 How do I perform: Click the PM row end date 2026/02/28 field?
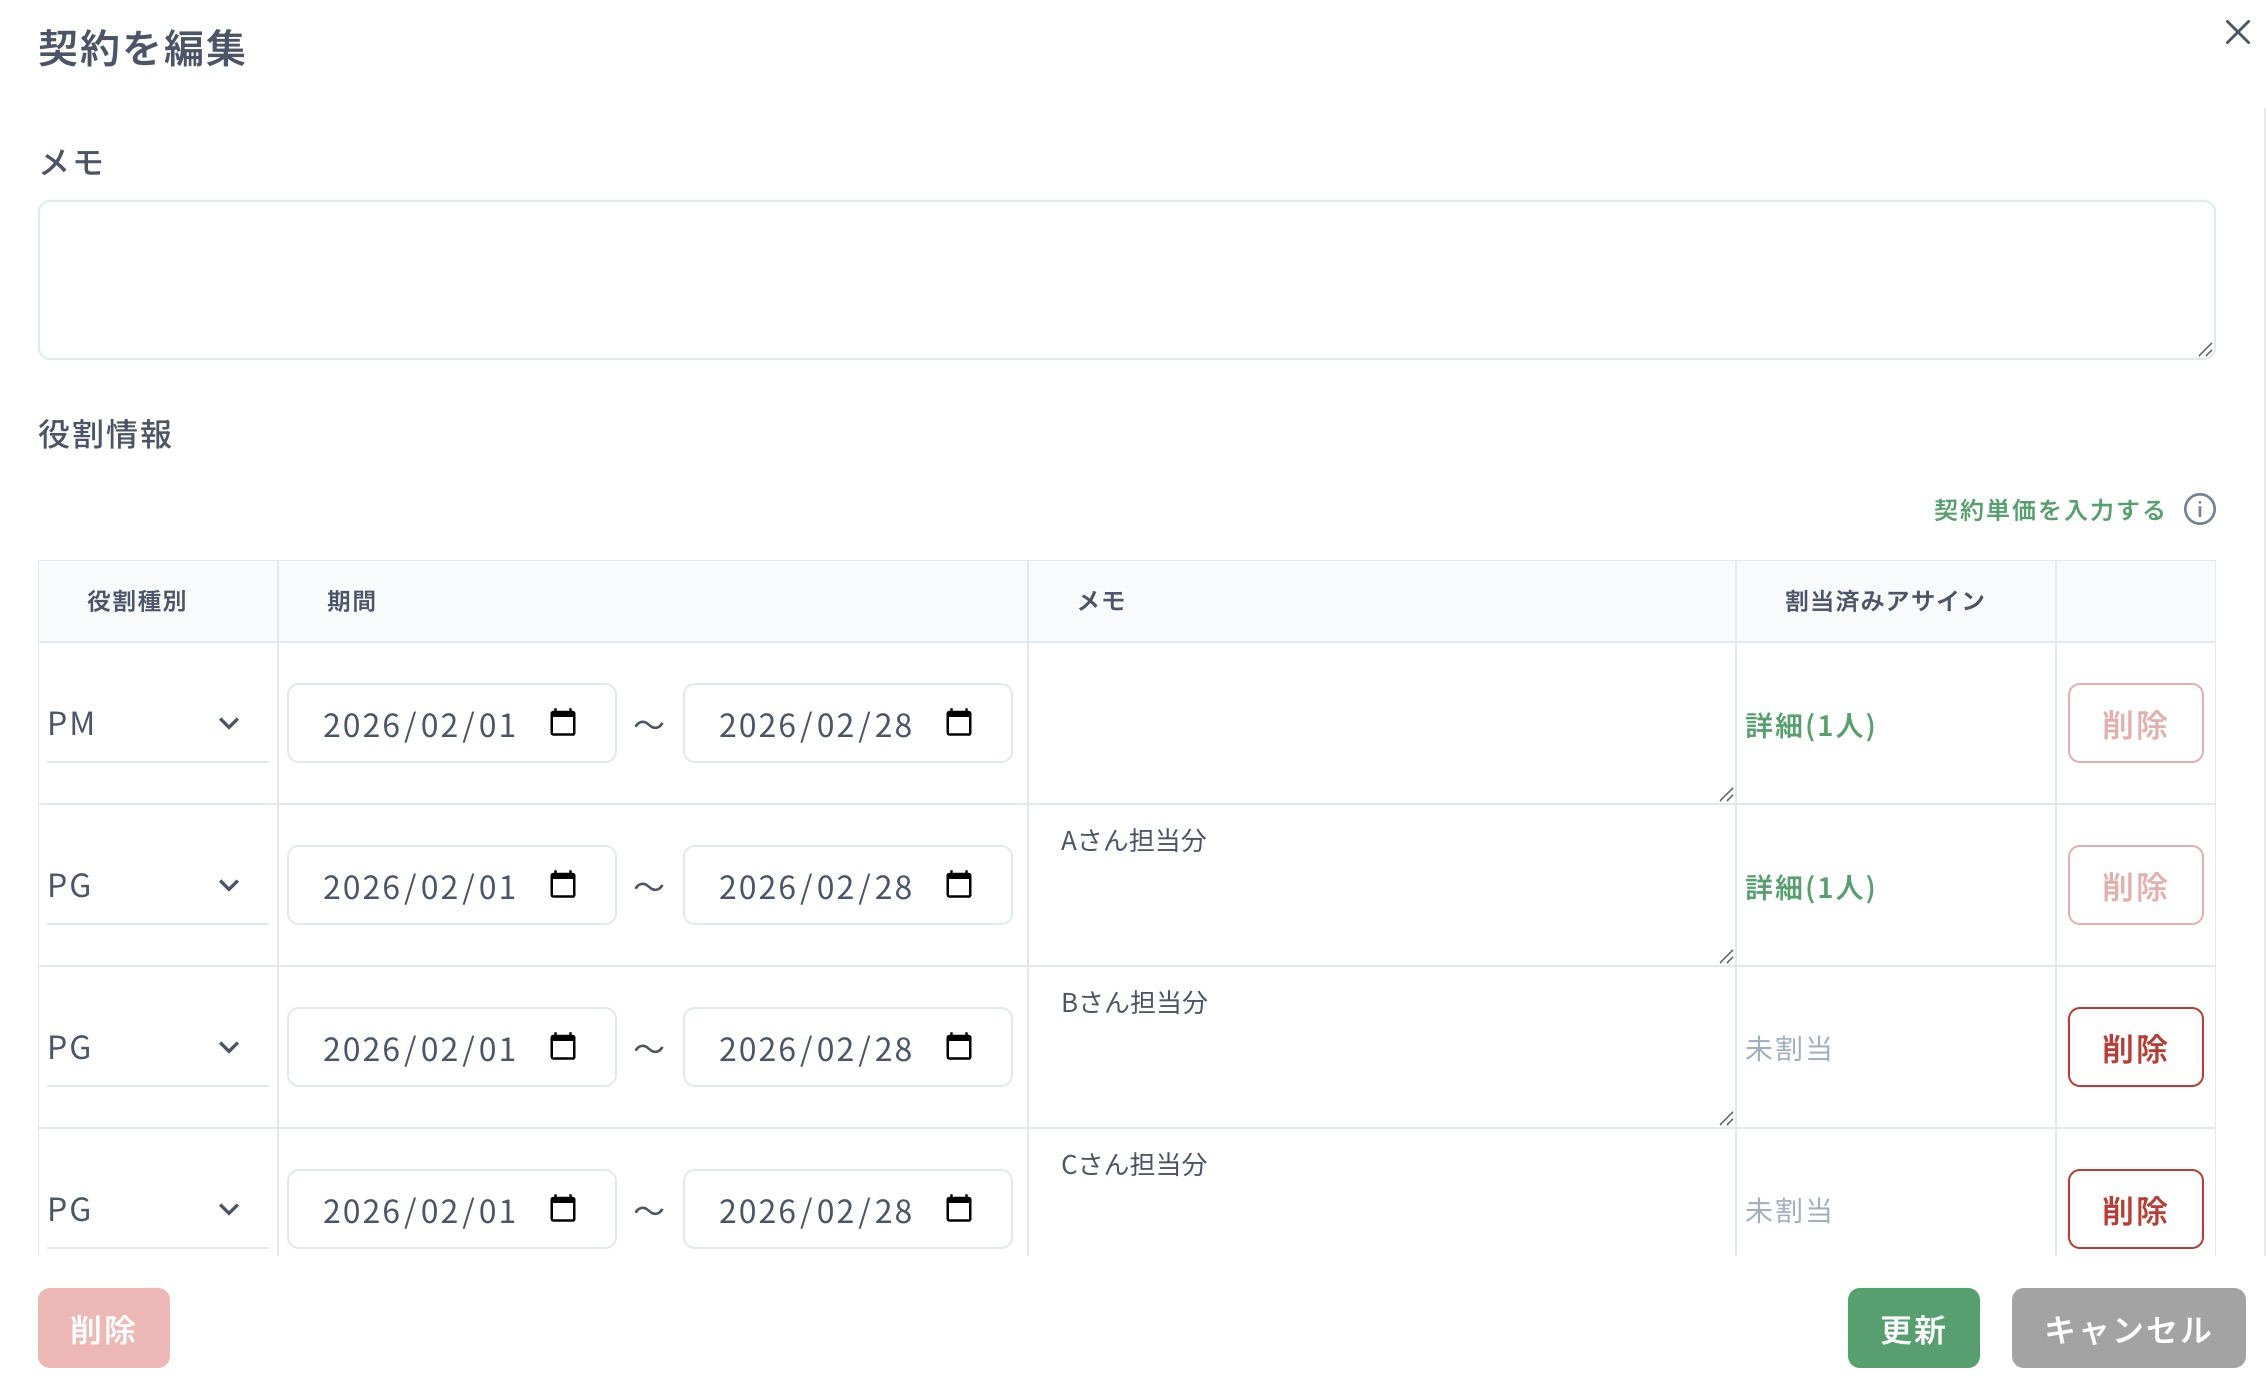(848, 723)
